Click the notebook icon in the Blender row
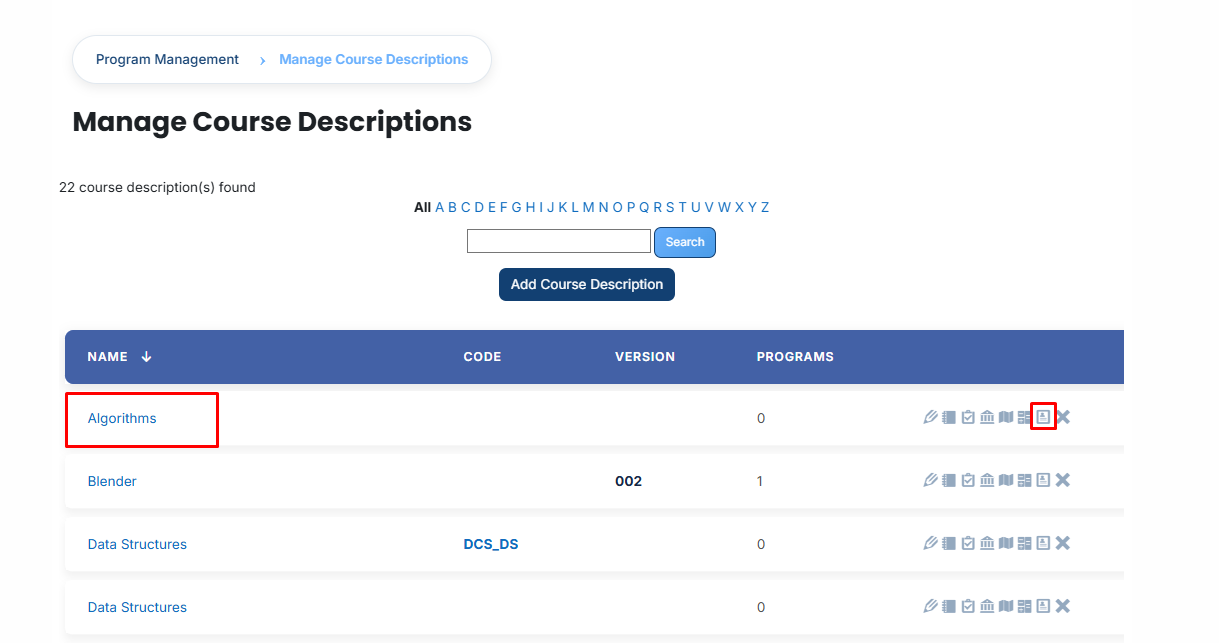Image resolution: width=1219 pixels, height=643 pixels. [x=949, y=480]
